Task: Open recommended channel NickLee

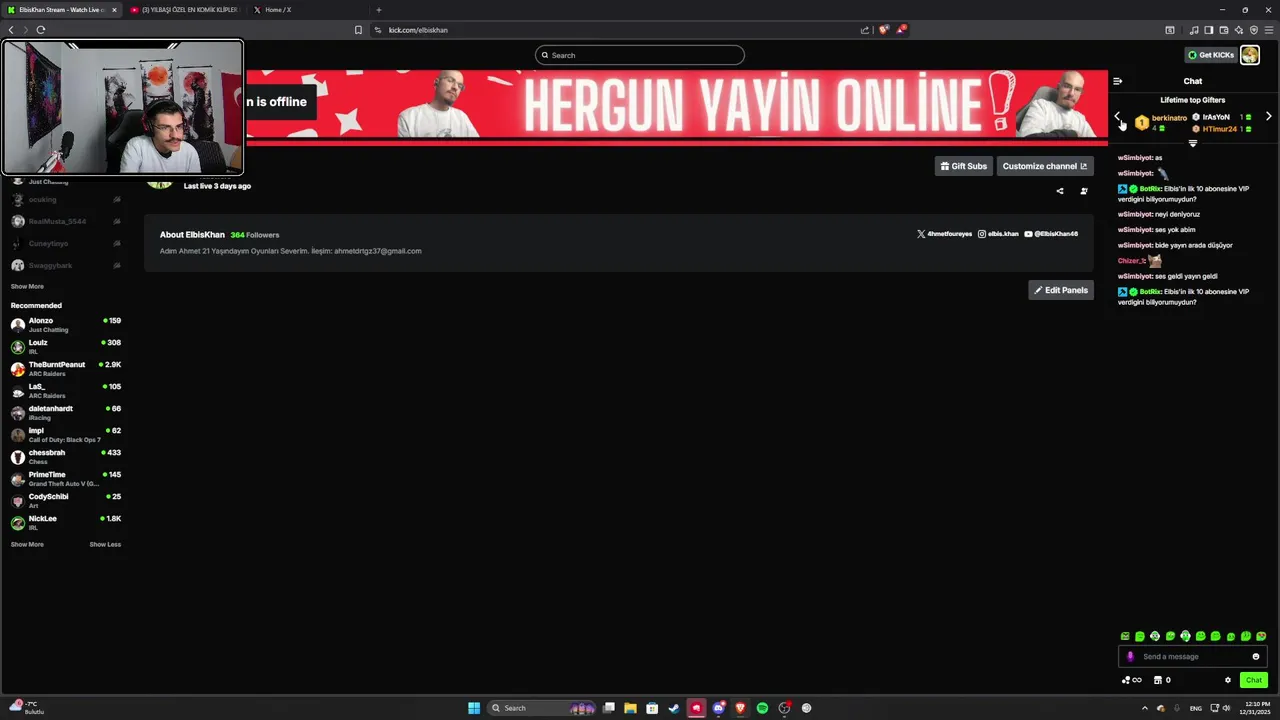Action: pos(66,523)
